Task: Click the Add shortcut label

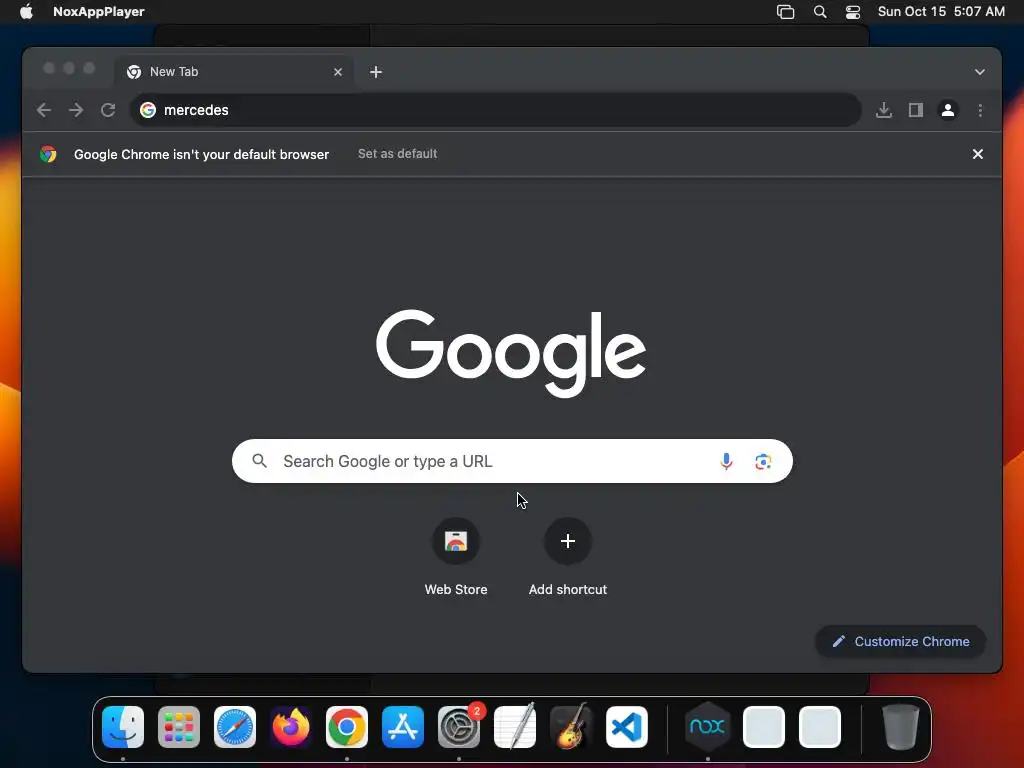Action: (x=568, y=590)
